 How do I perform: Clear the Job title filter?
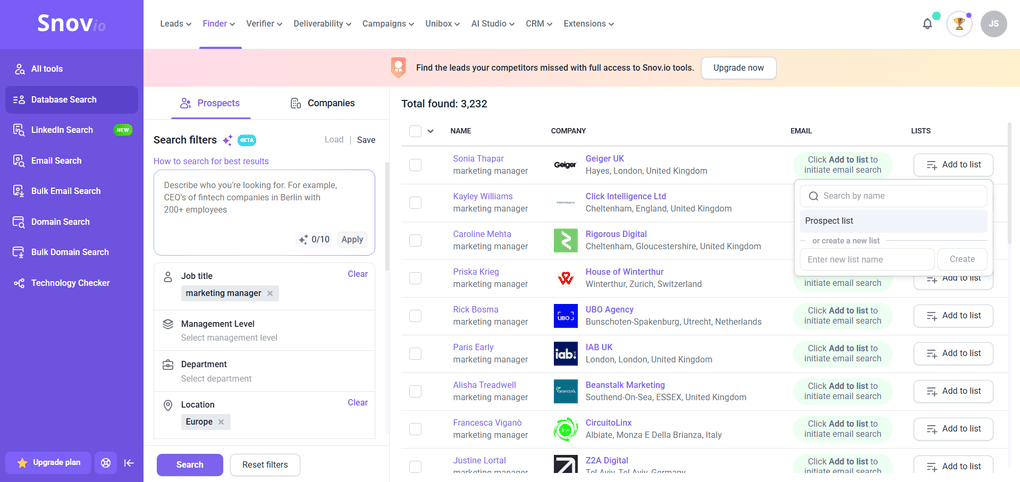click(x=357, y=274)
